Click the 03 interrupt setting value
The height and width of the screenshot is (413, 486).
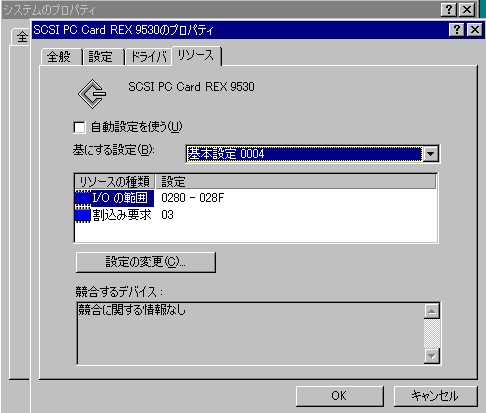point(167,215)
